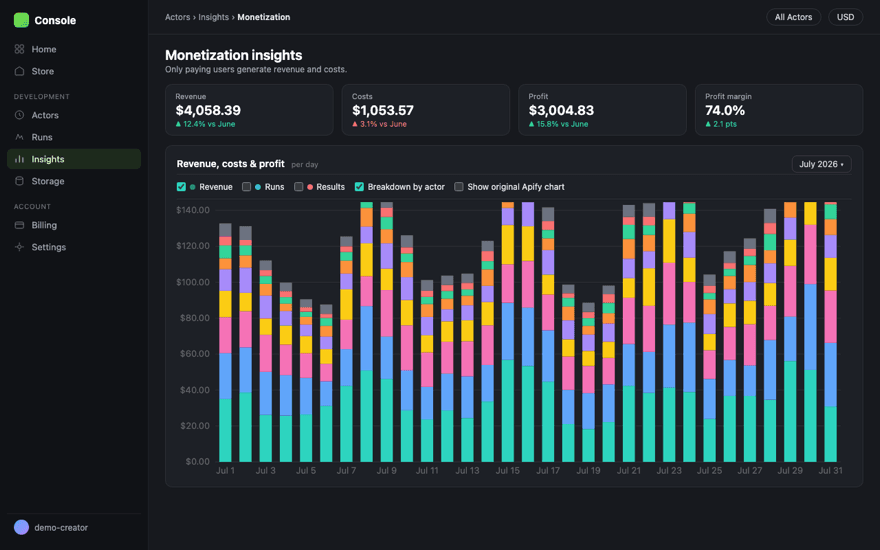Click the green Console logo icon
The image size is (880, 550).
(x=21, y=20)
